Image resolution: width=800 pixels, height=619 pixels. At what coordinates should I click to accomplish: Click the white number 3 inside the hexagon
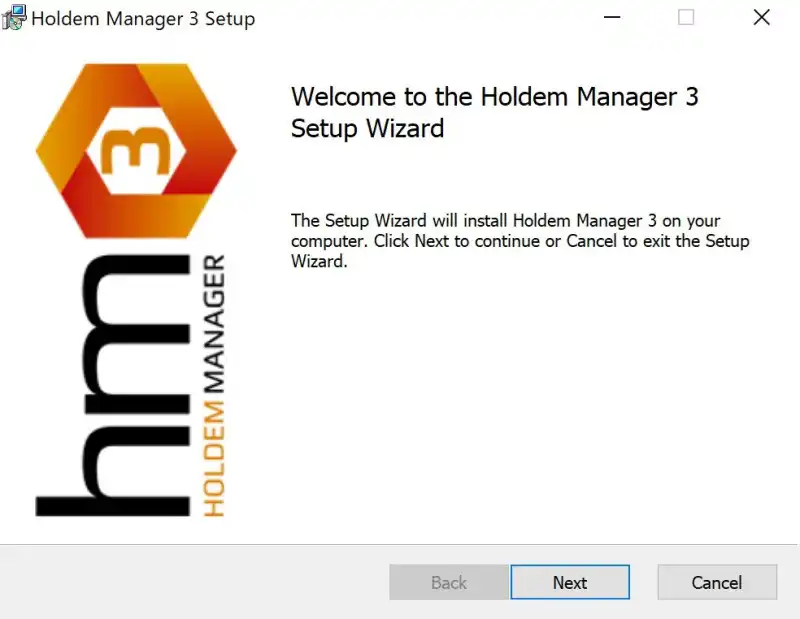(135, 152)
